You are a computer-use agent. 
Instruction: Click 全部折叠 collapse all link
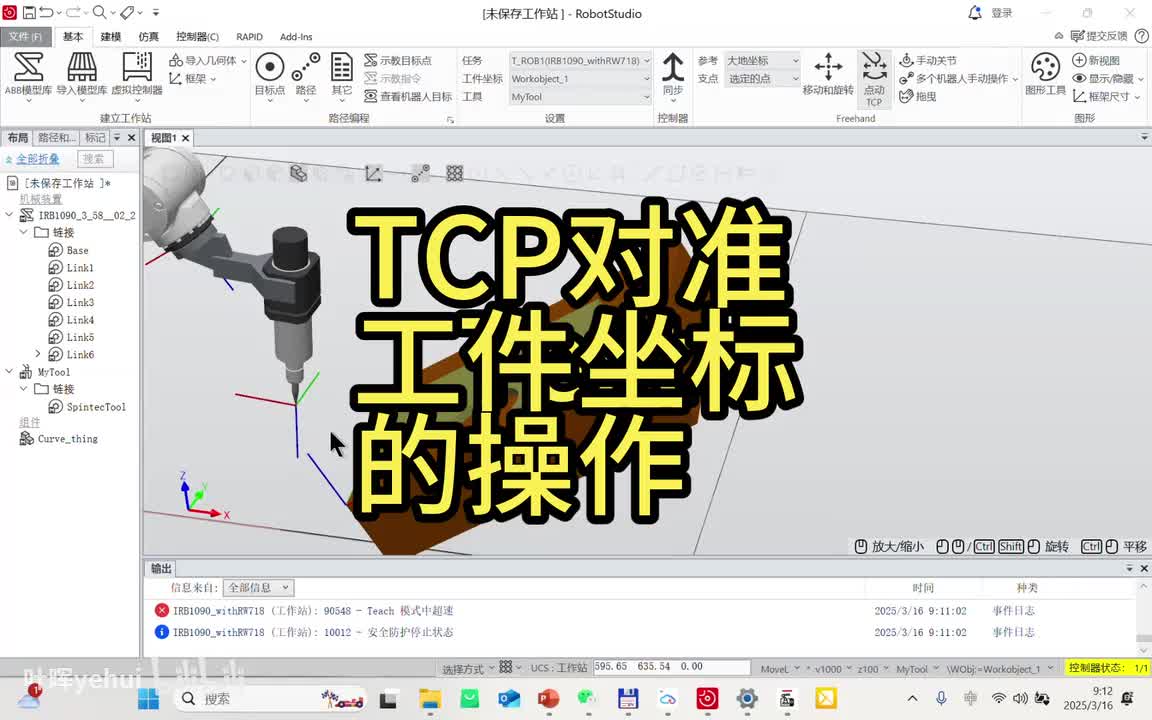click(x=37, y=159)
